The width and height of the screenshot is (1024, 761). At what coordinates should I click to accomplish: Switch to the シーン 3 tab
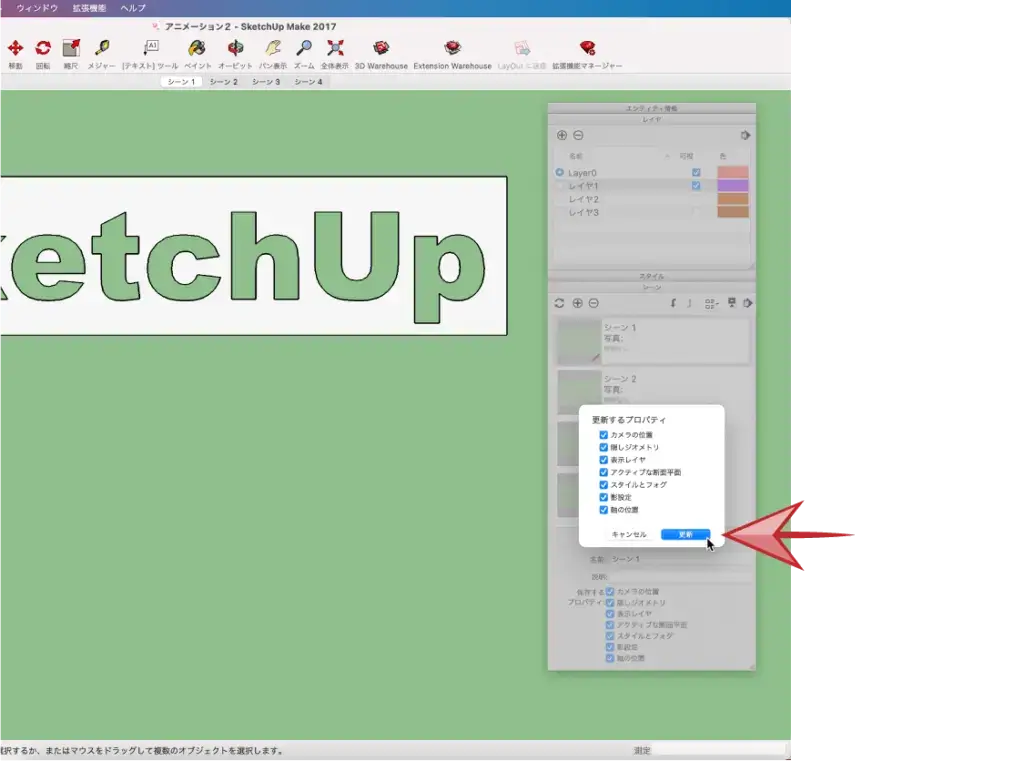pyautogui.click(x=265, y=82)
